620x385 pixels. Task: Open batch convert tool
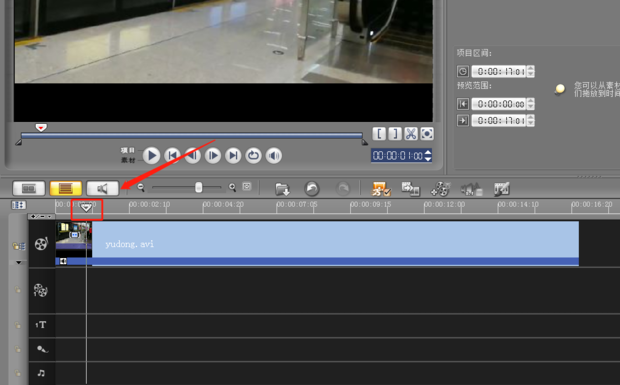click(410, 189)
